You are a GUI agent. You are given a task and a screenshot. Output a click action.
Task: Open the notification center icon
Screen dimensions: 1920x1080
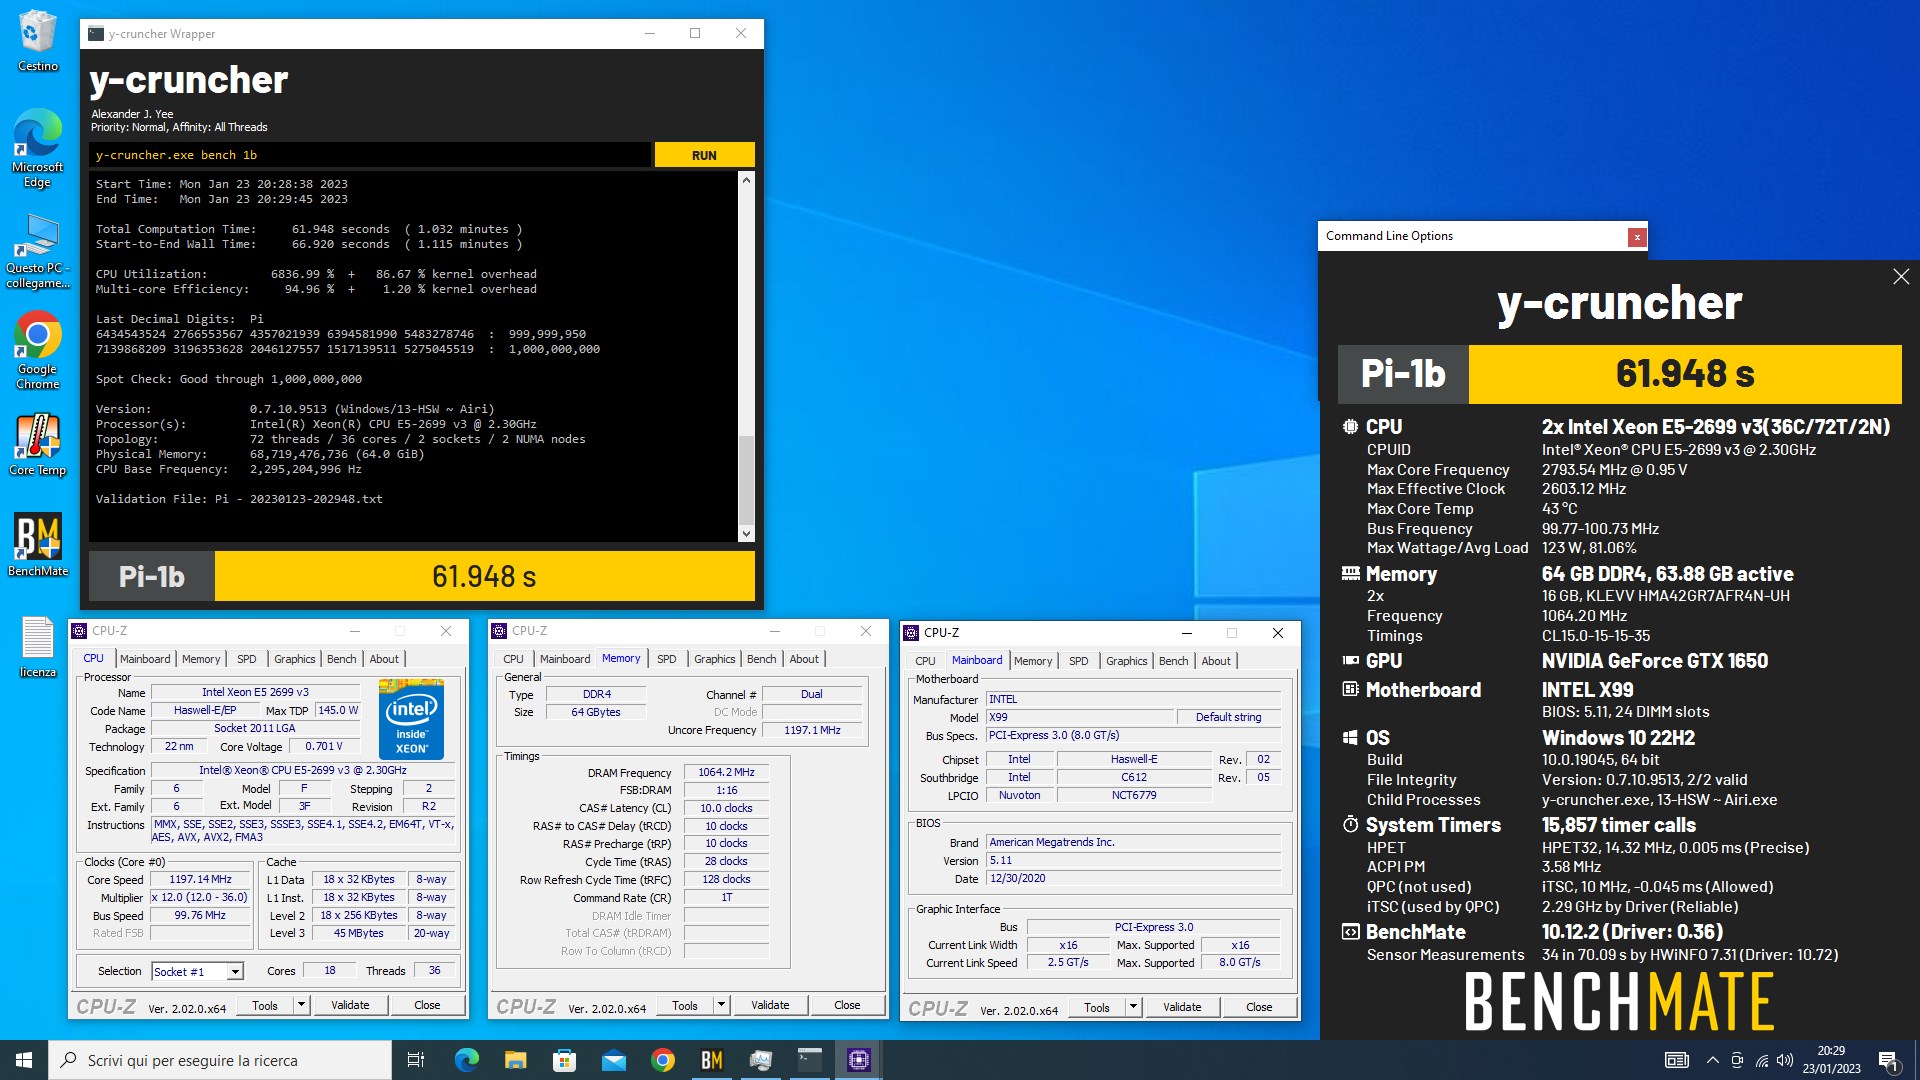coord(1888,1060)
